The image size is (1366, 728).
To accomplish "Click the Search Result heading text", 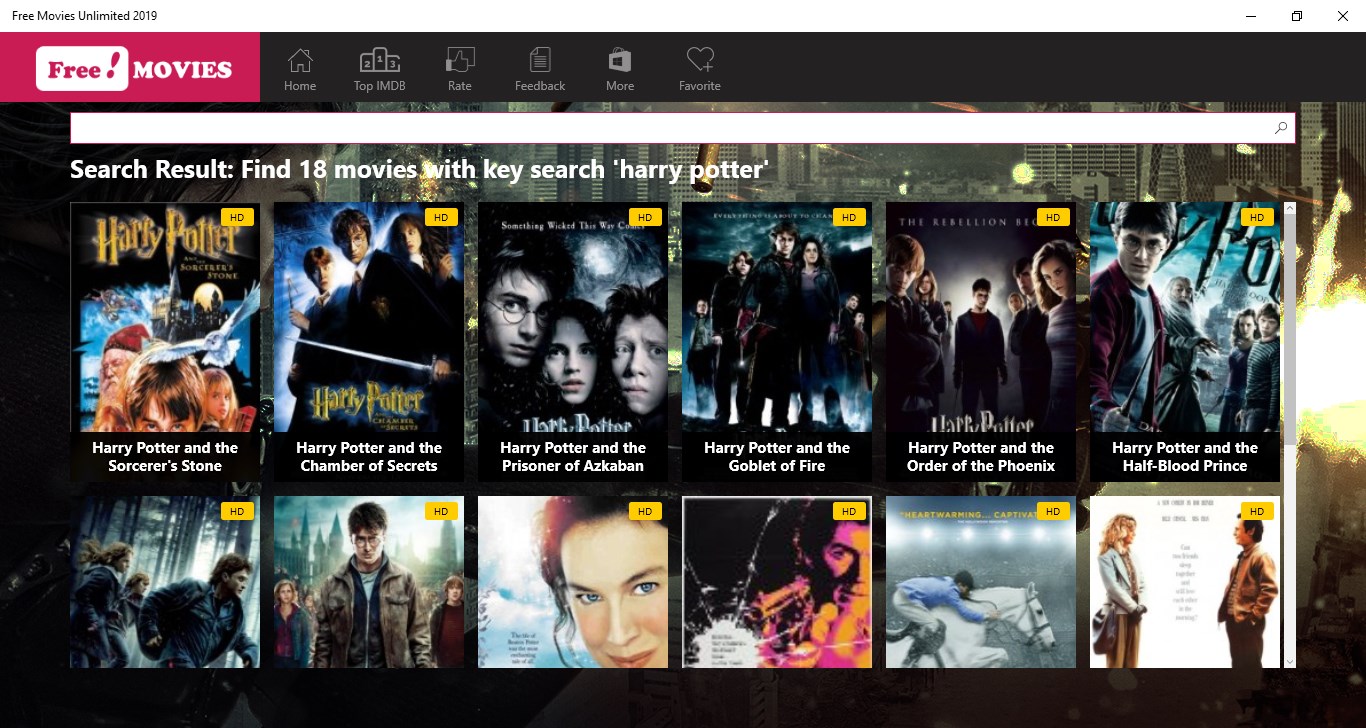I will [x=419, y=170].
